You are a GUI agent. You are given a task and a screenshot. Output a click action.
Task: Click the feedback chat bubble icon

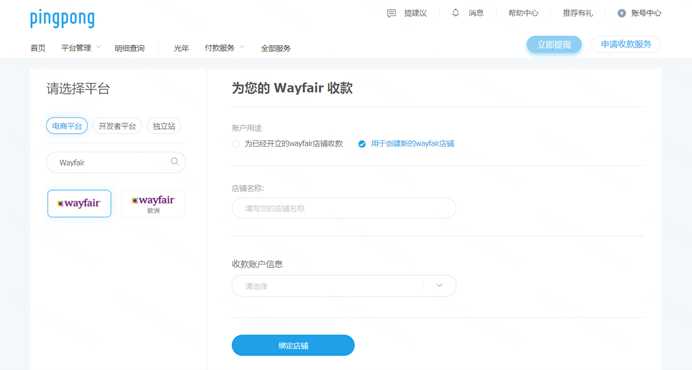pos(391,13)
